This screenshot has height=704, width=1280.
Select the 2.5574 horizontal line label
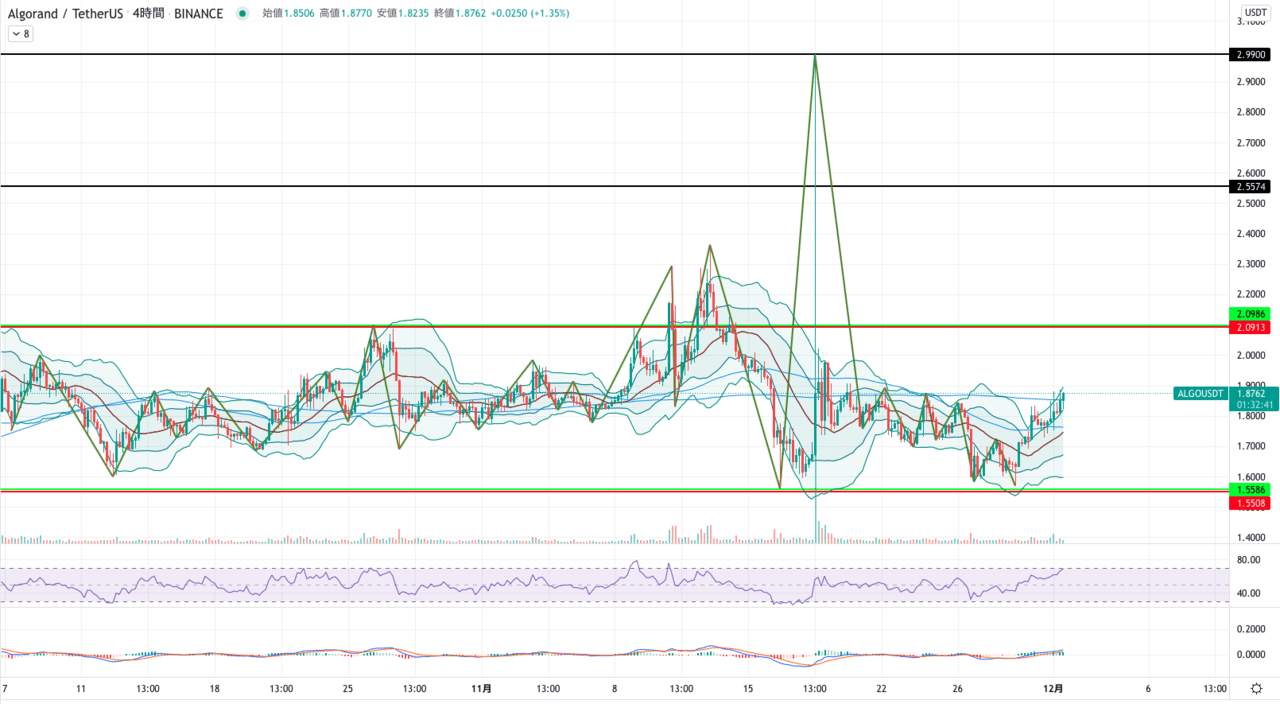[1252, 187]
